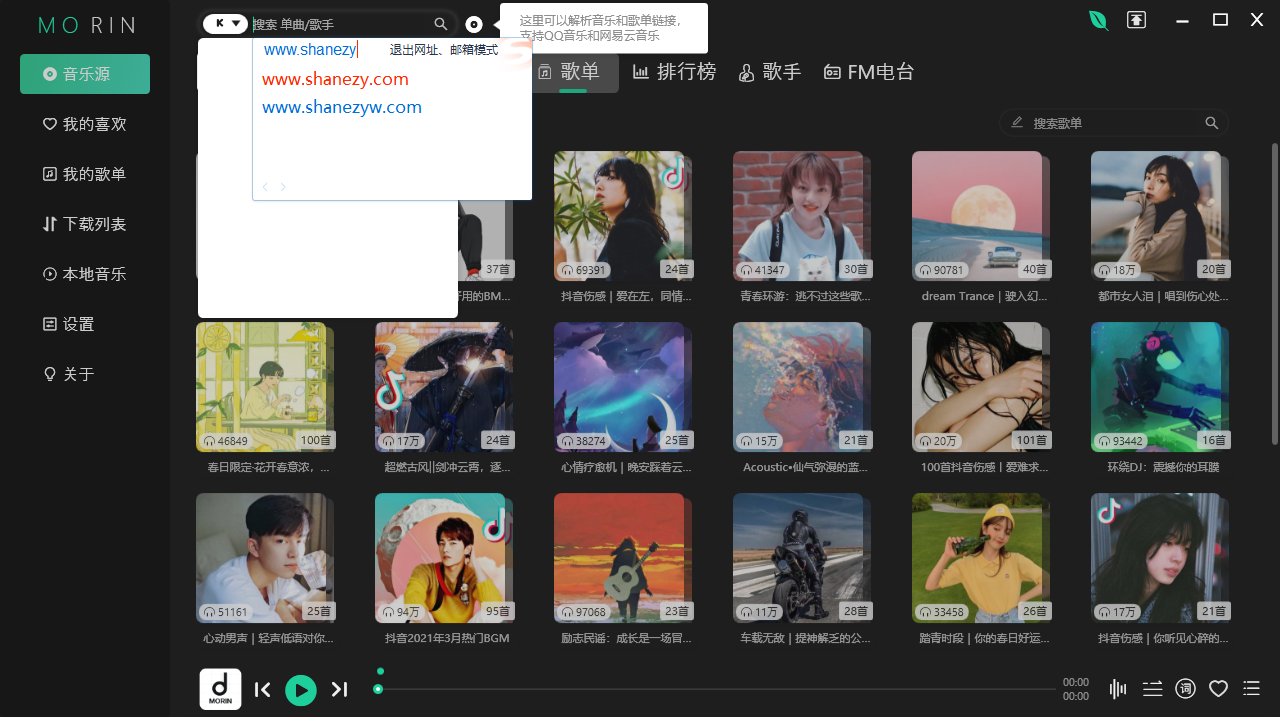The image size is (1280, 717).
Task: Change the play order mode icon
Action: click(x=1152, y=688)
